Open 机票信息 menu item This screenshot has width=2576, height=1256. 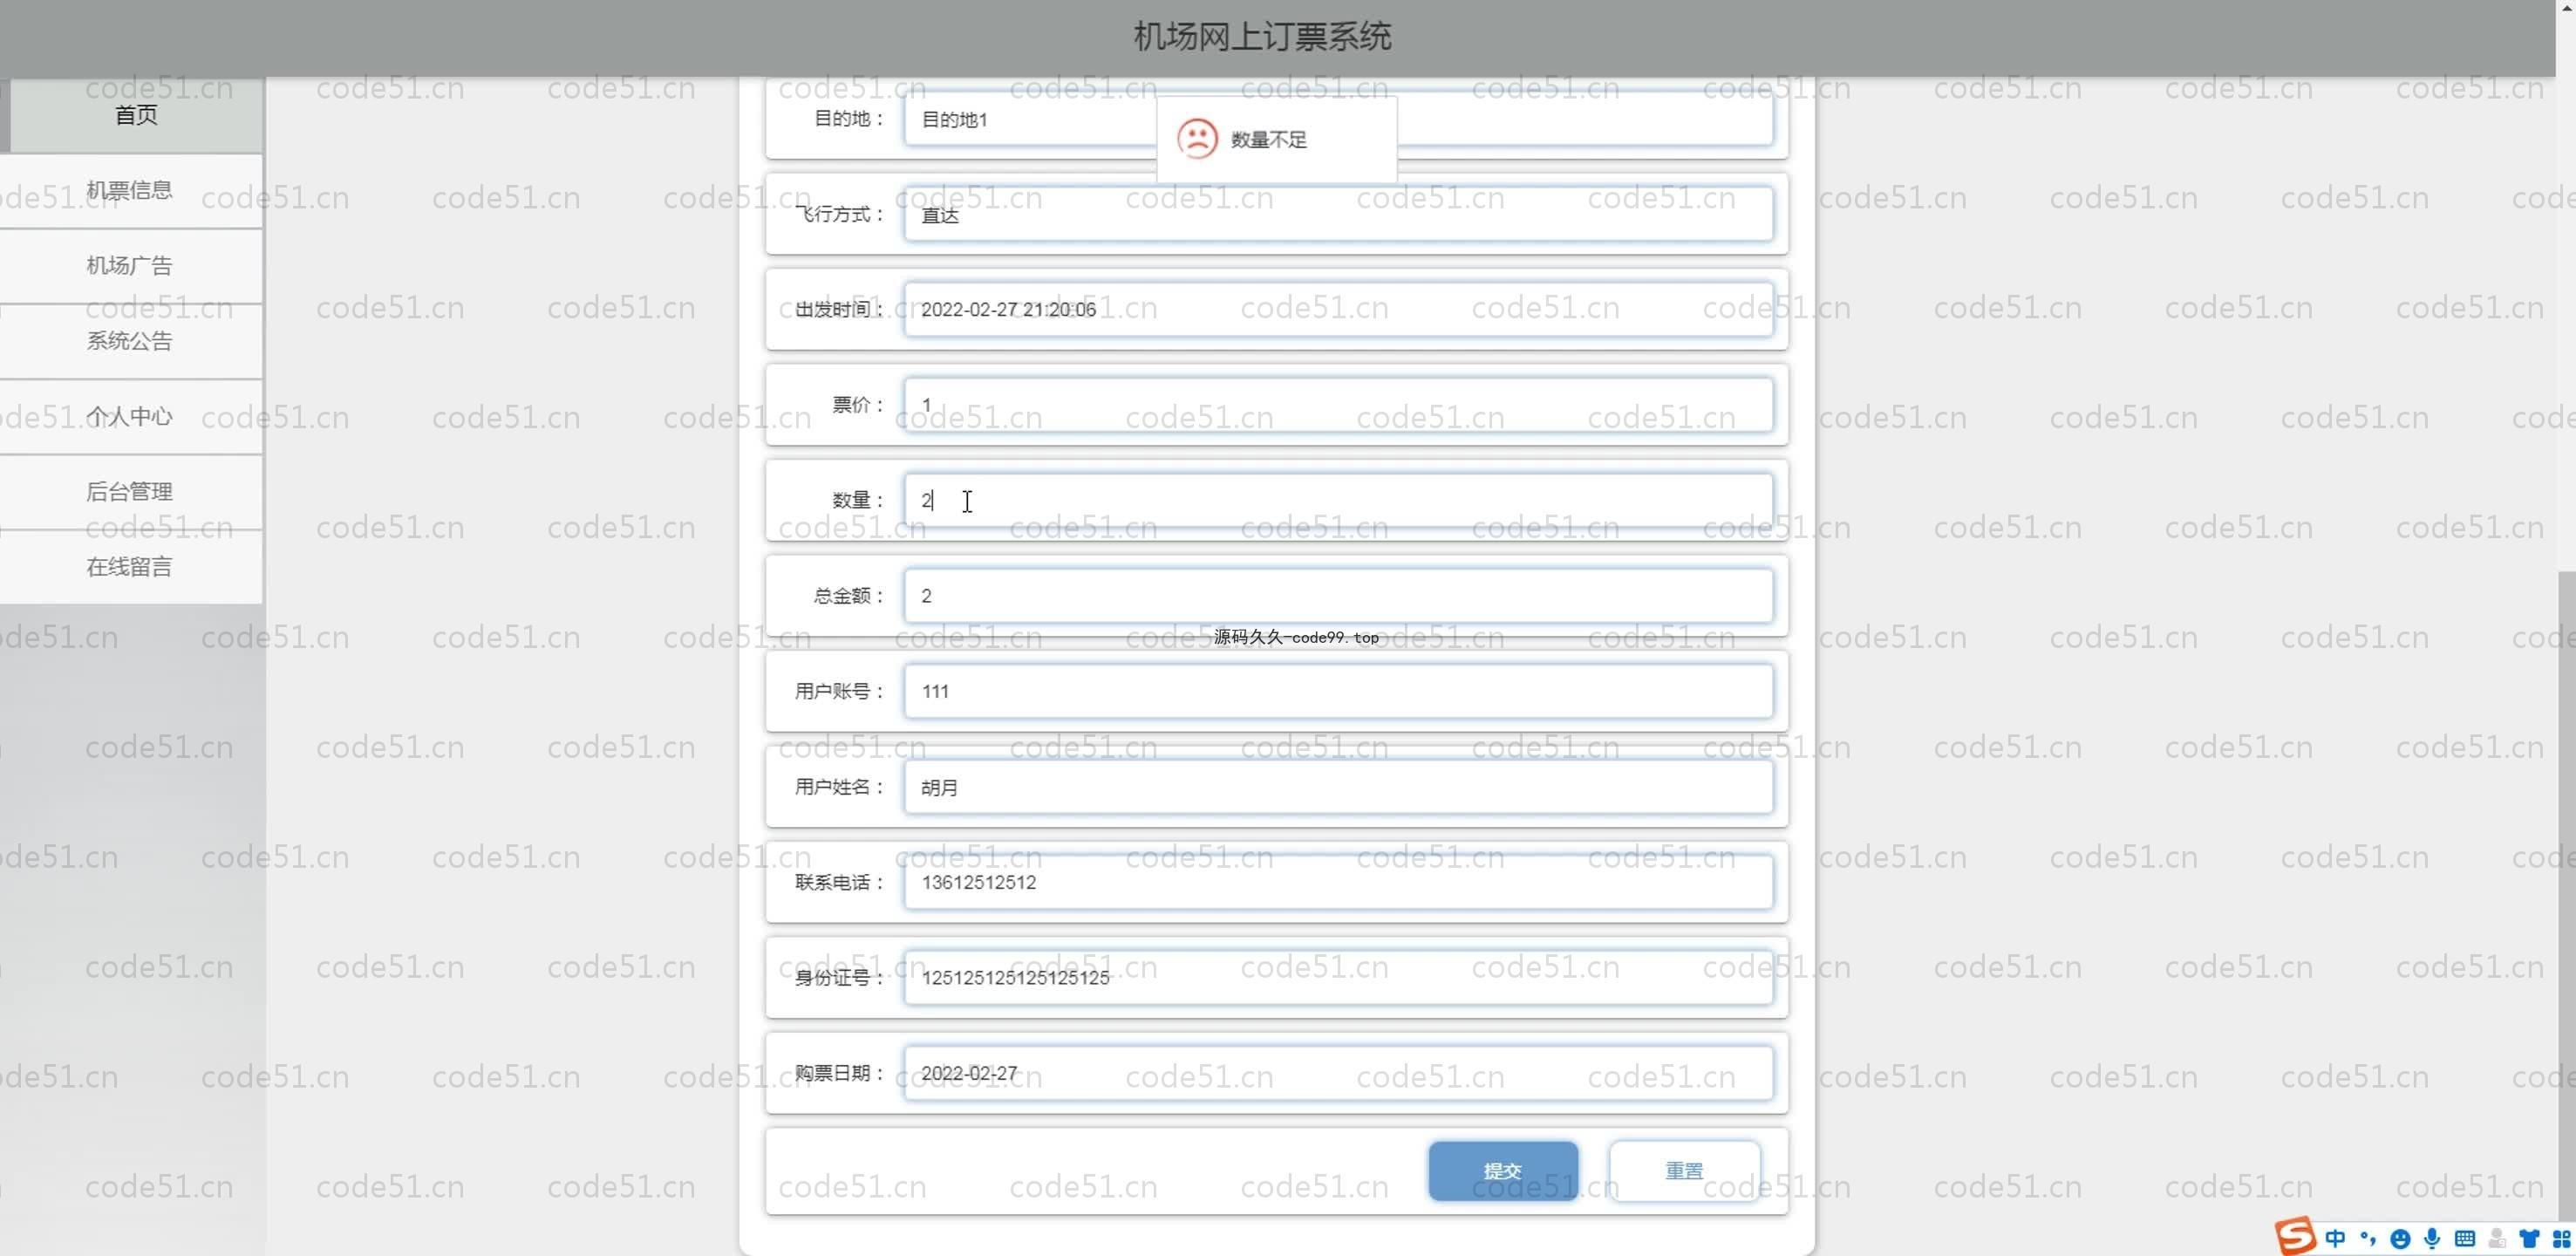pyautogui.click(x=130, y=190)
